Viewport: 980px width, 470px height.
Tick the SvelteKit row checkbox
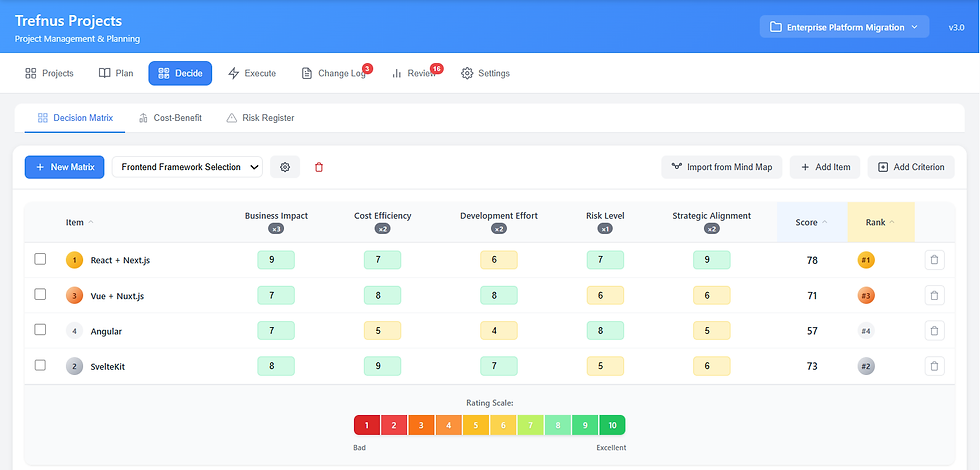(40, 365)
